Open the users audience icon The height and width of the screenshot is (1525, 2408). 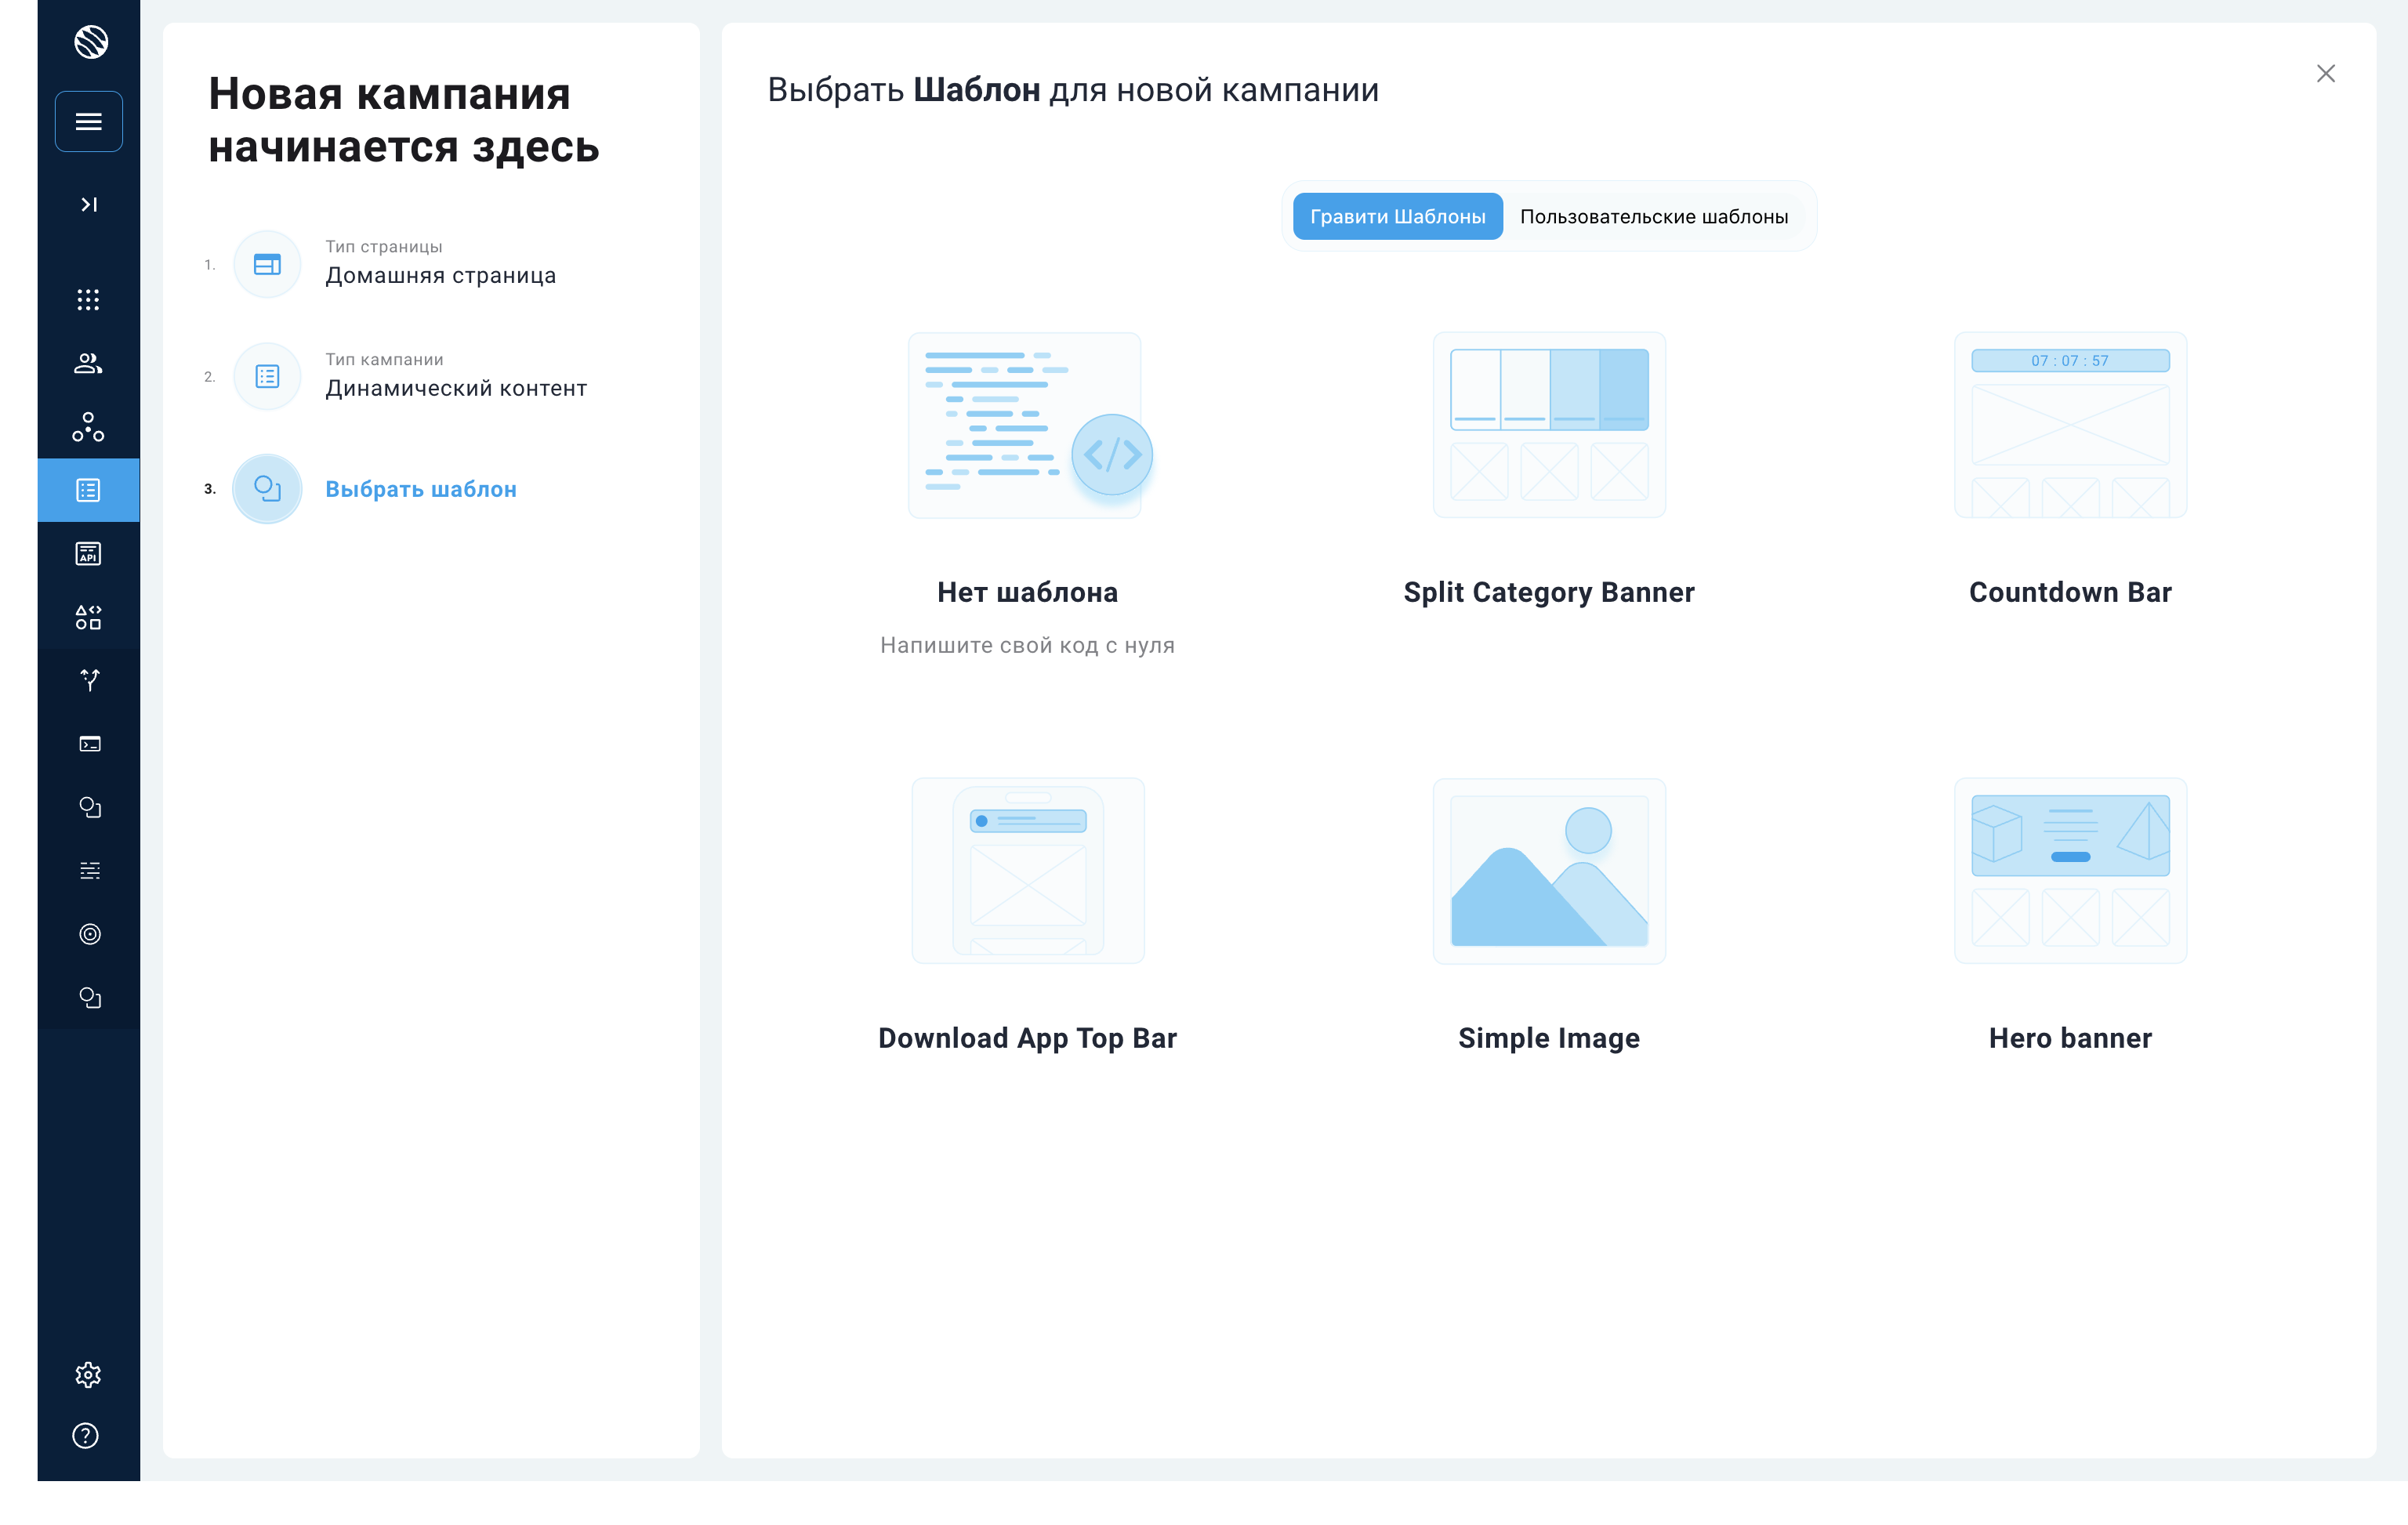click(89, 364)
